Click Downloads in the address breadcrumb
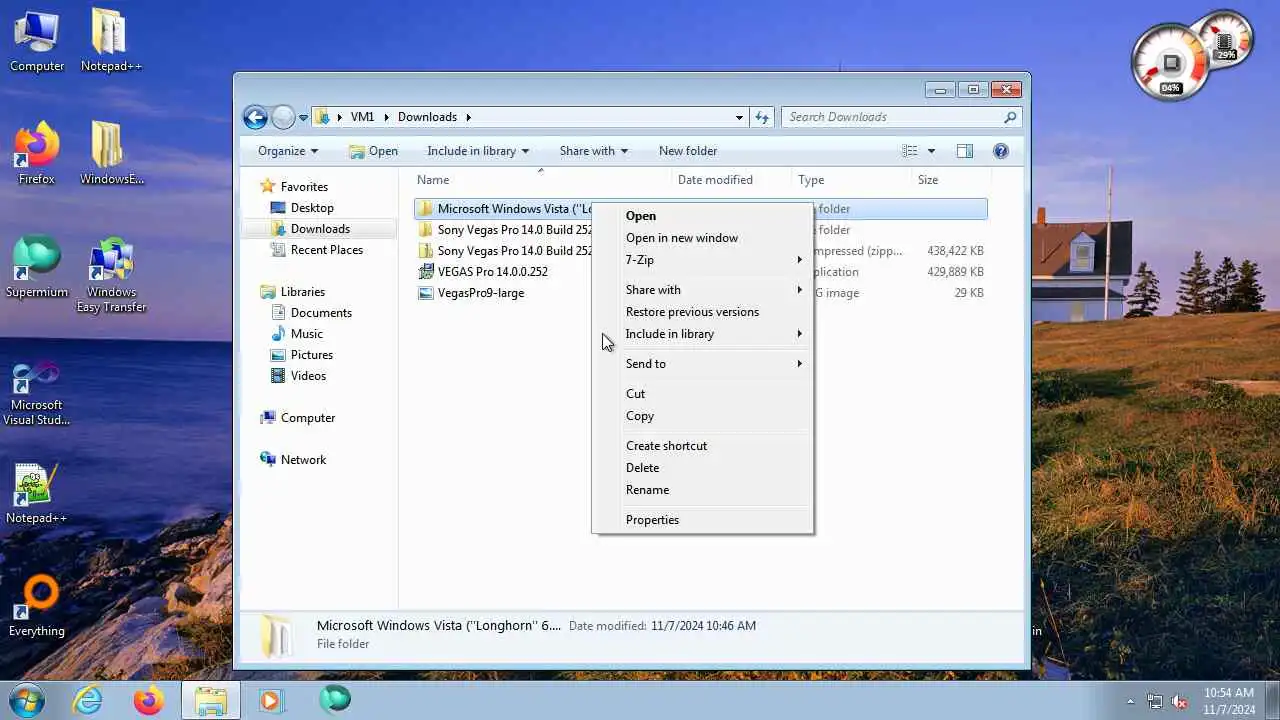The image size is (1280, 720). (427, 117)
